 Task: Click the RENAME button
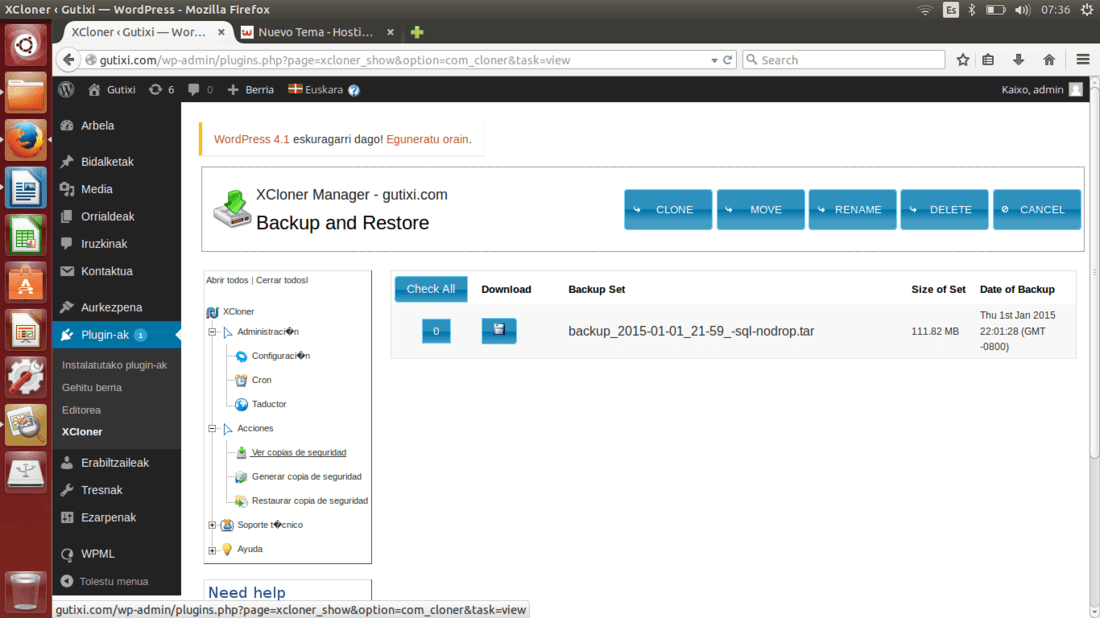tap(852, 209)
